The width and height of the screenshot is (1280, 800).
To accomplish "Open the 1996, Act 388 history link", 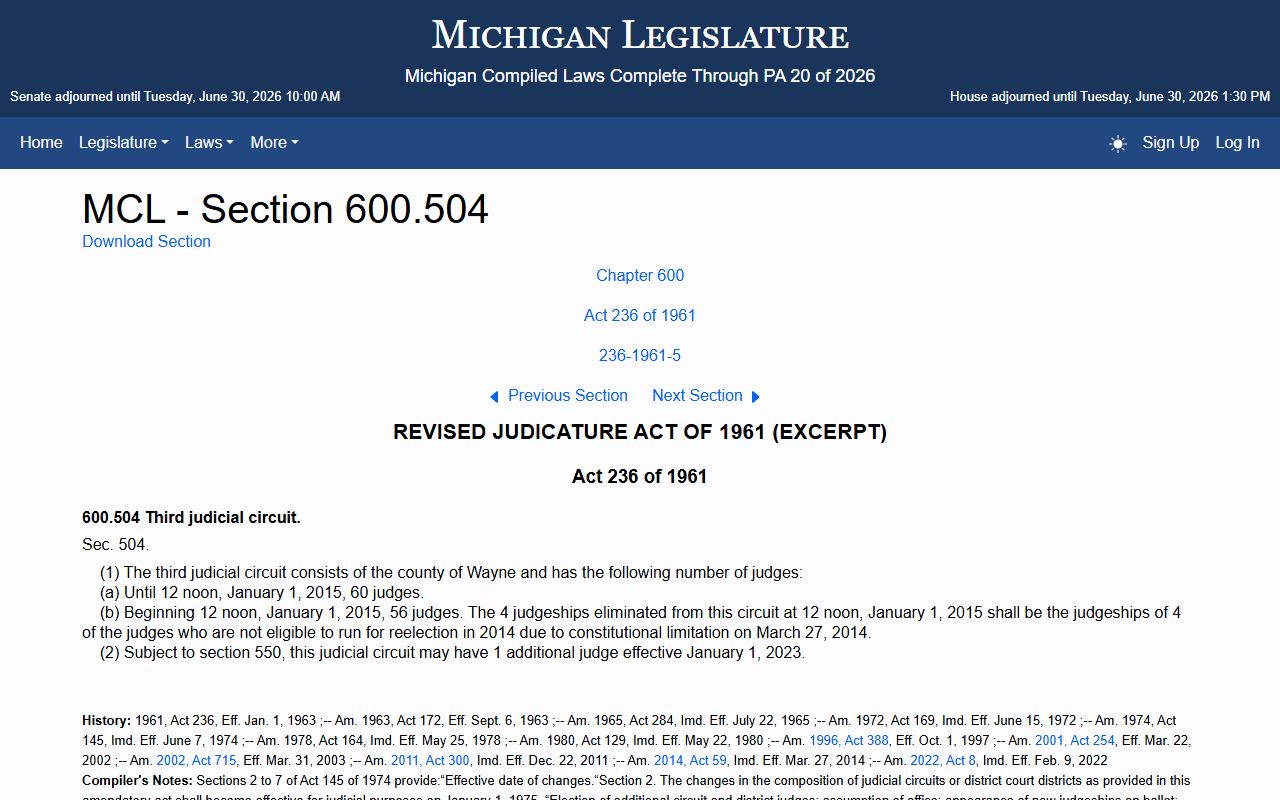I will 848,740.
